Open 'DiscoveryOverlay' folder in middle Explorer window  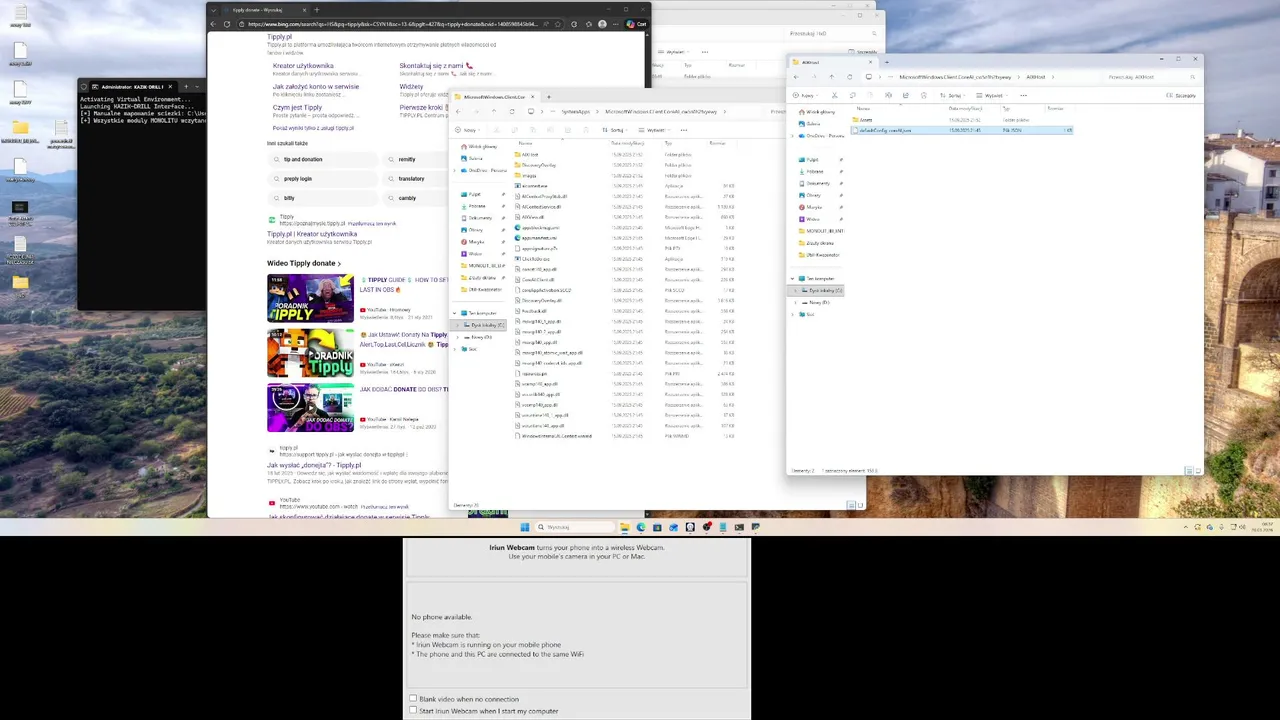[x=540, y=165]
